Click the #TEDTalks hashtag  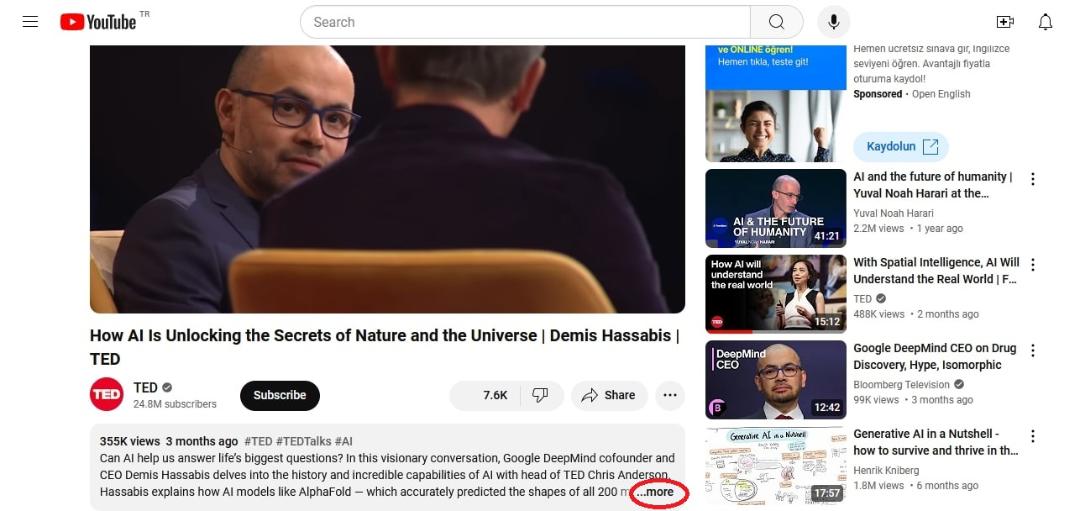click(303, 441)
